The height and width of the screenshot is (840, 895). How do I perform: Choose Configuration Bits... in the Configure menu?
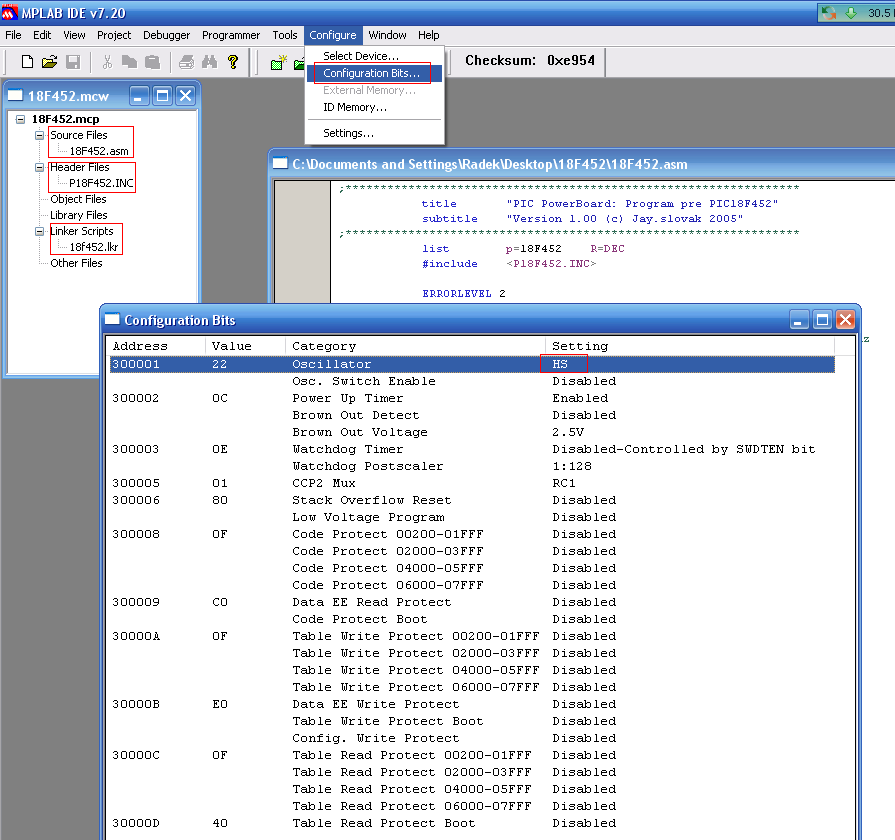tap(374, 73)
